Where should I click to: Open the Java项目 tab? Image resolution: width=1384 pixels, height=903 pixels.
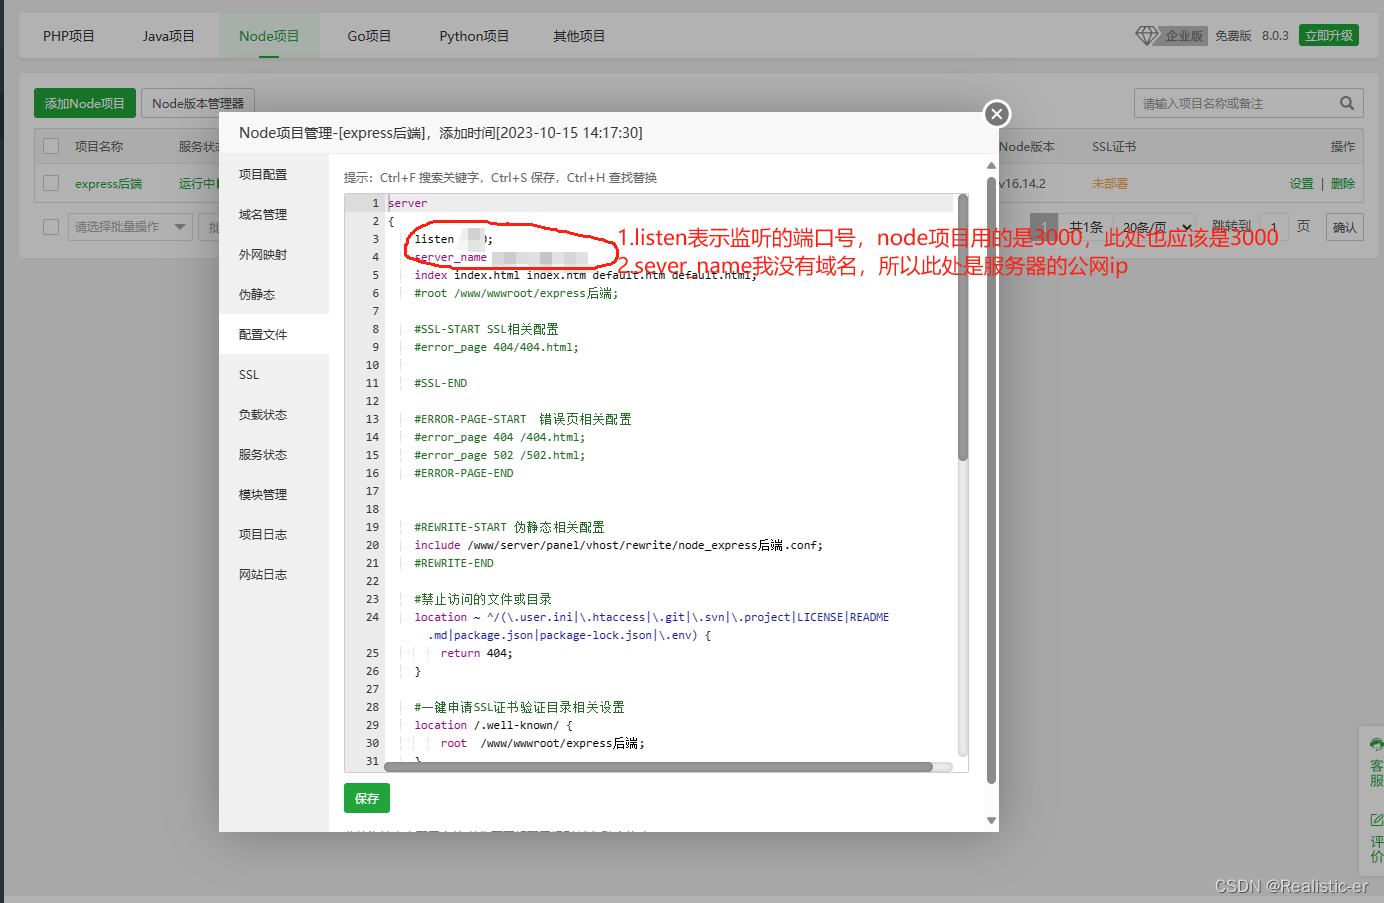click(169, 36)
